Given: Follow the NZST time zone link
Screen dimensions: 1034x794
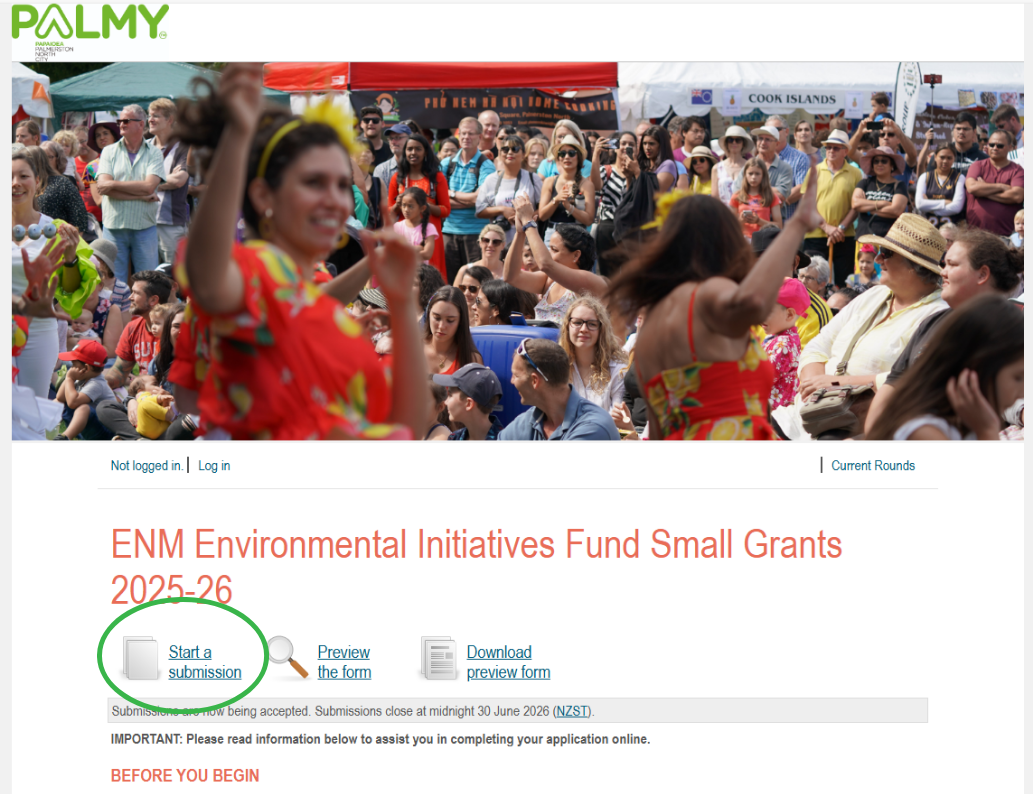Looking at the screenshot, I should pos(572,711).
